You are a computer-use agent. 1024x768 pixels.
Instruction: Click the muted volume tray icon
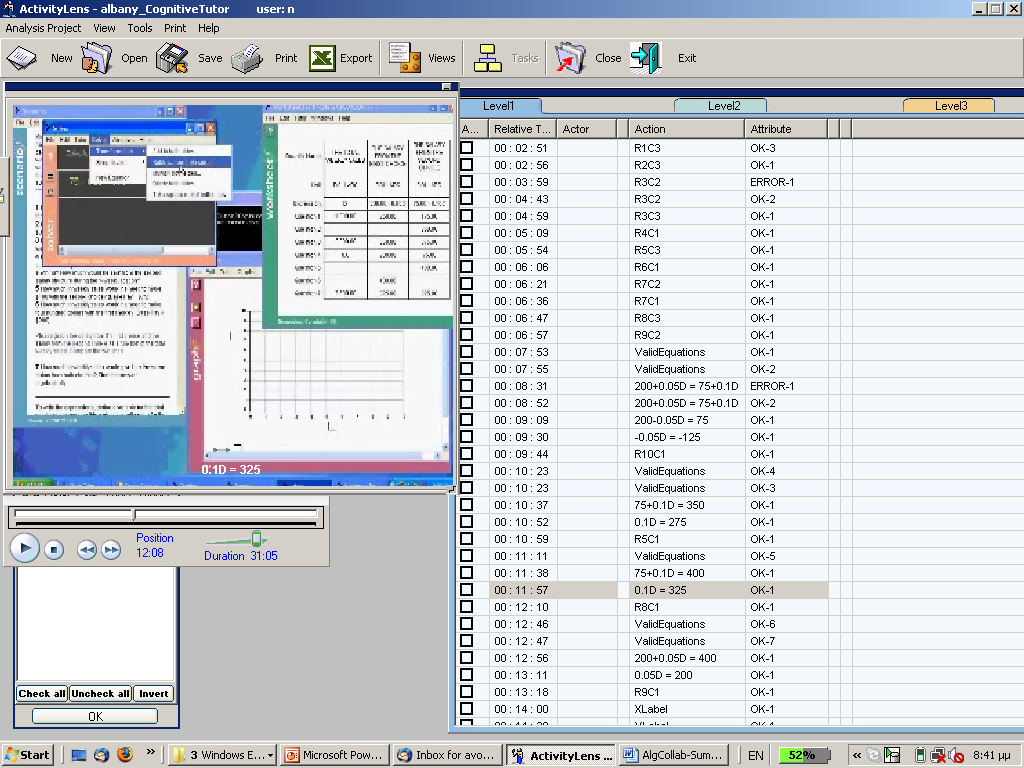[x=956, y=756]
